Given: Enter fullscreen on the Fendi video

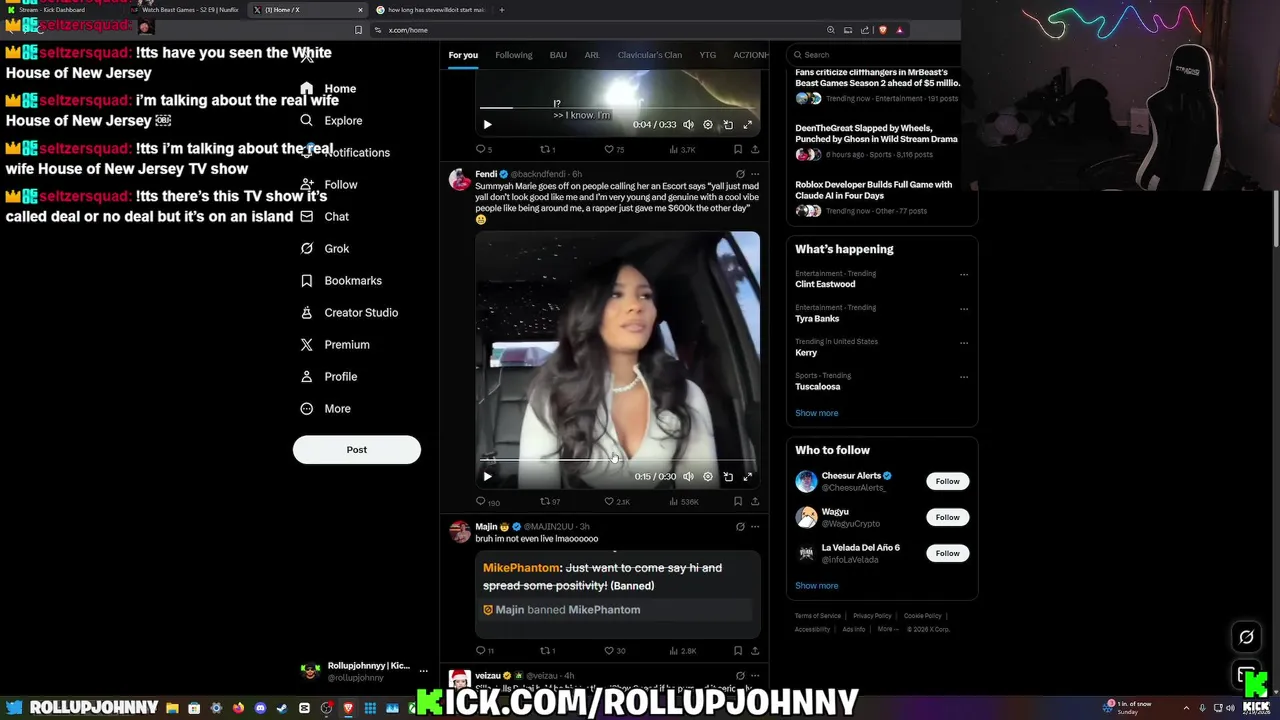Looking at the screenshot, I should pyautogui.click(x=747, y=477).
